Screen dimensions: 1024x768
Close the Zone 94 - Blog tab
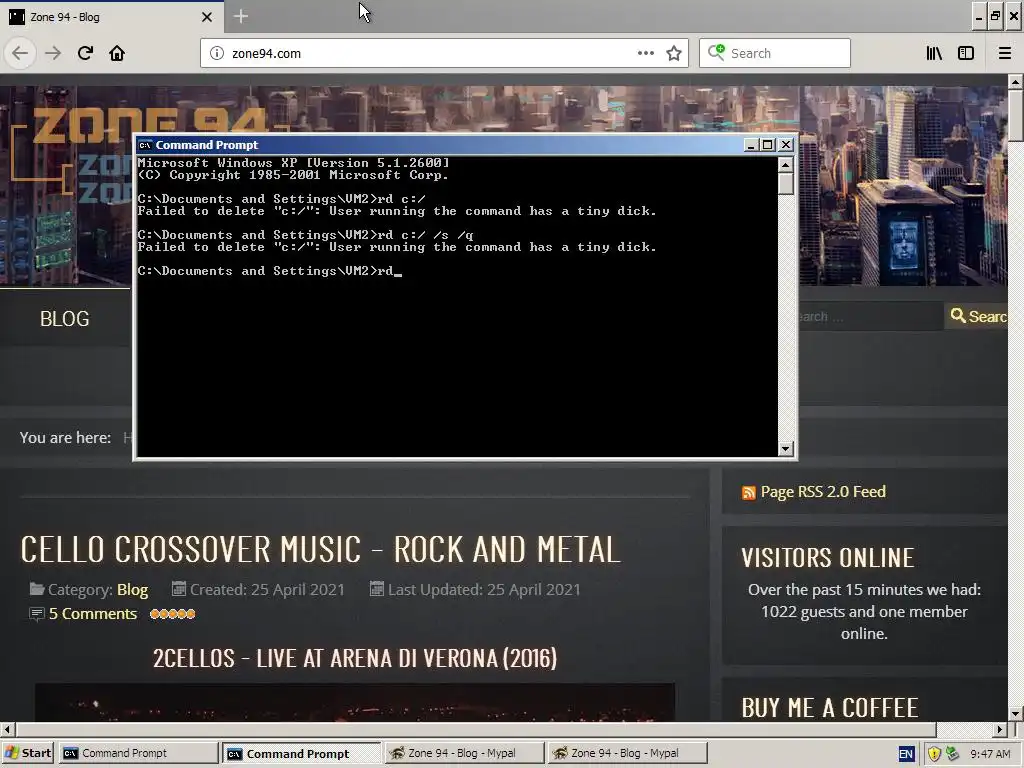207,17
